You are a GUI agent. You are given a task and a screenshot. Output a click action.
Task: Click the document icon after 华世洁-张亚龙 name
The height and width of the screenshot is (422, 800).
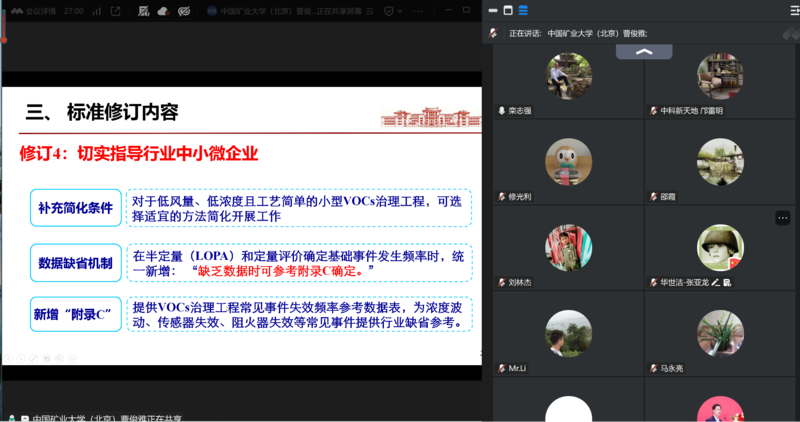pos(727,282)
